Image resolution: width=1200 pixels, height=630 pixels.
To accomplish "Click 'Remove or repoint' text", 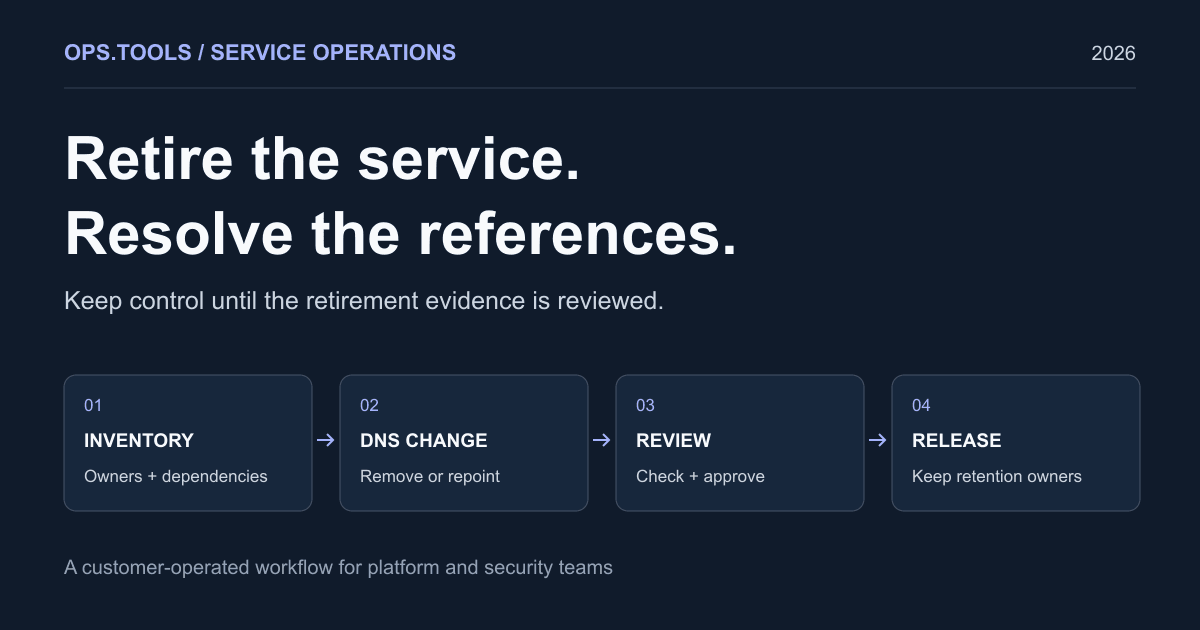I will pyautogui.click(x=430, y=476).
